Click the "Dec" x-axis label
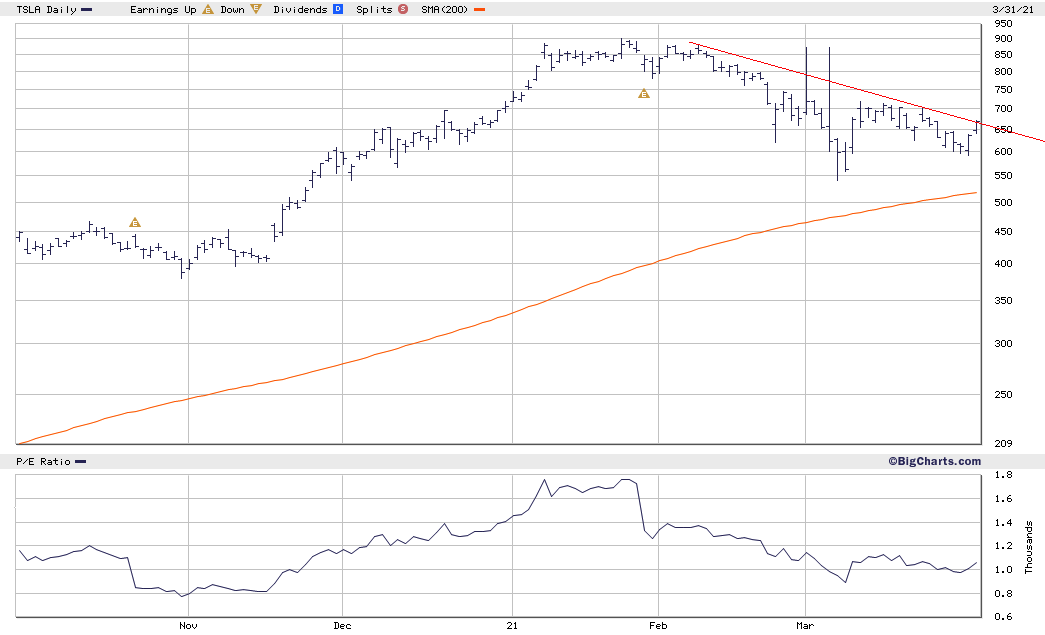The width and height of the screenshot is (1045, 635). 342,625
